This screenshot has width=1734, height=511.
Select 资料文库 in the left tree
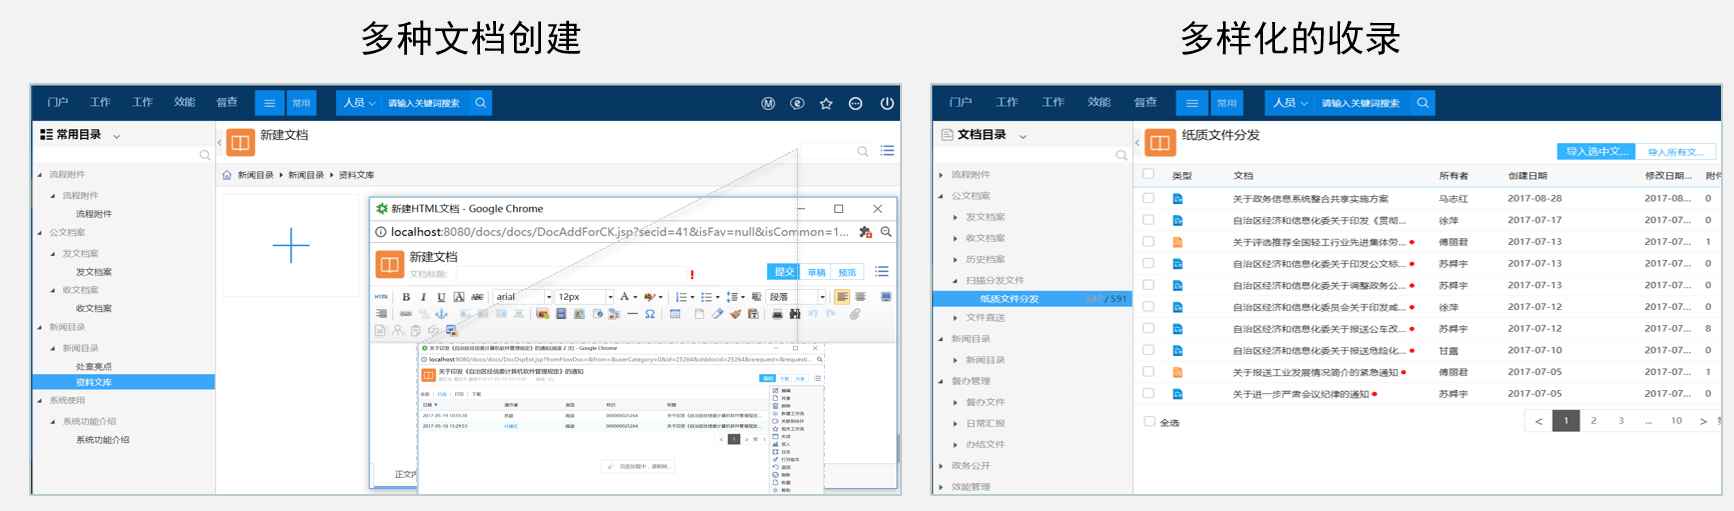(94, 382)
